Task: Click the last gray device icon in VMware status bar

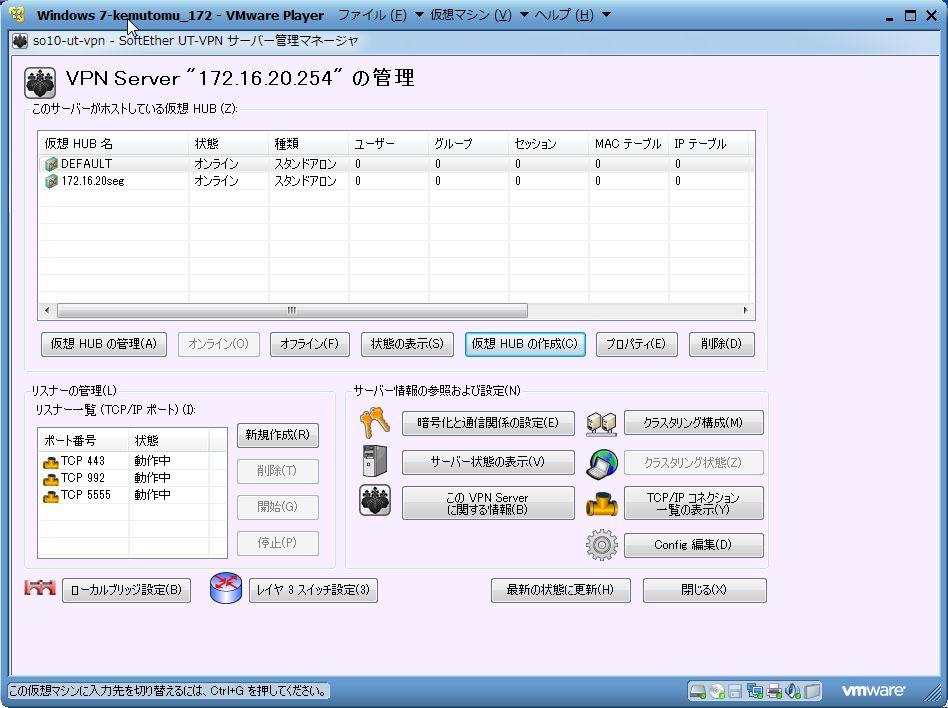Action: point(813,690)
